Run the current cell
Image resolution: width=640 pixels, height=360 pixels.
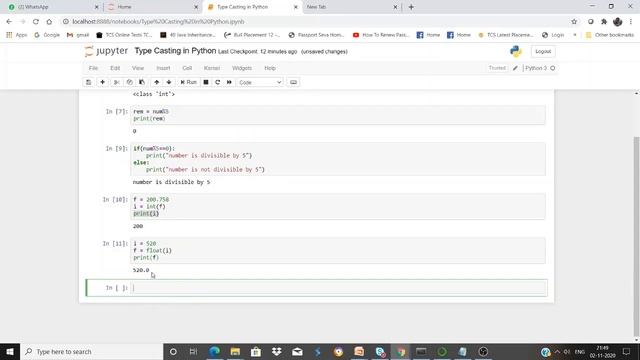(x=188, y=82)
